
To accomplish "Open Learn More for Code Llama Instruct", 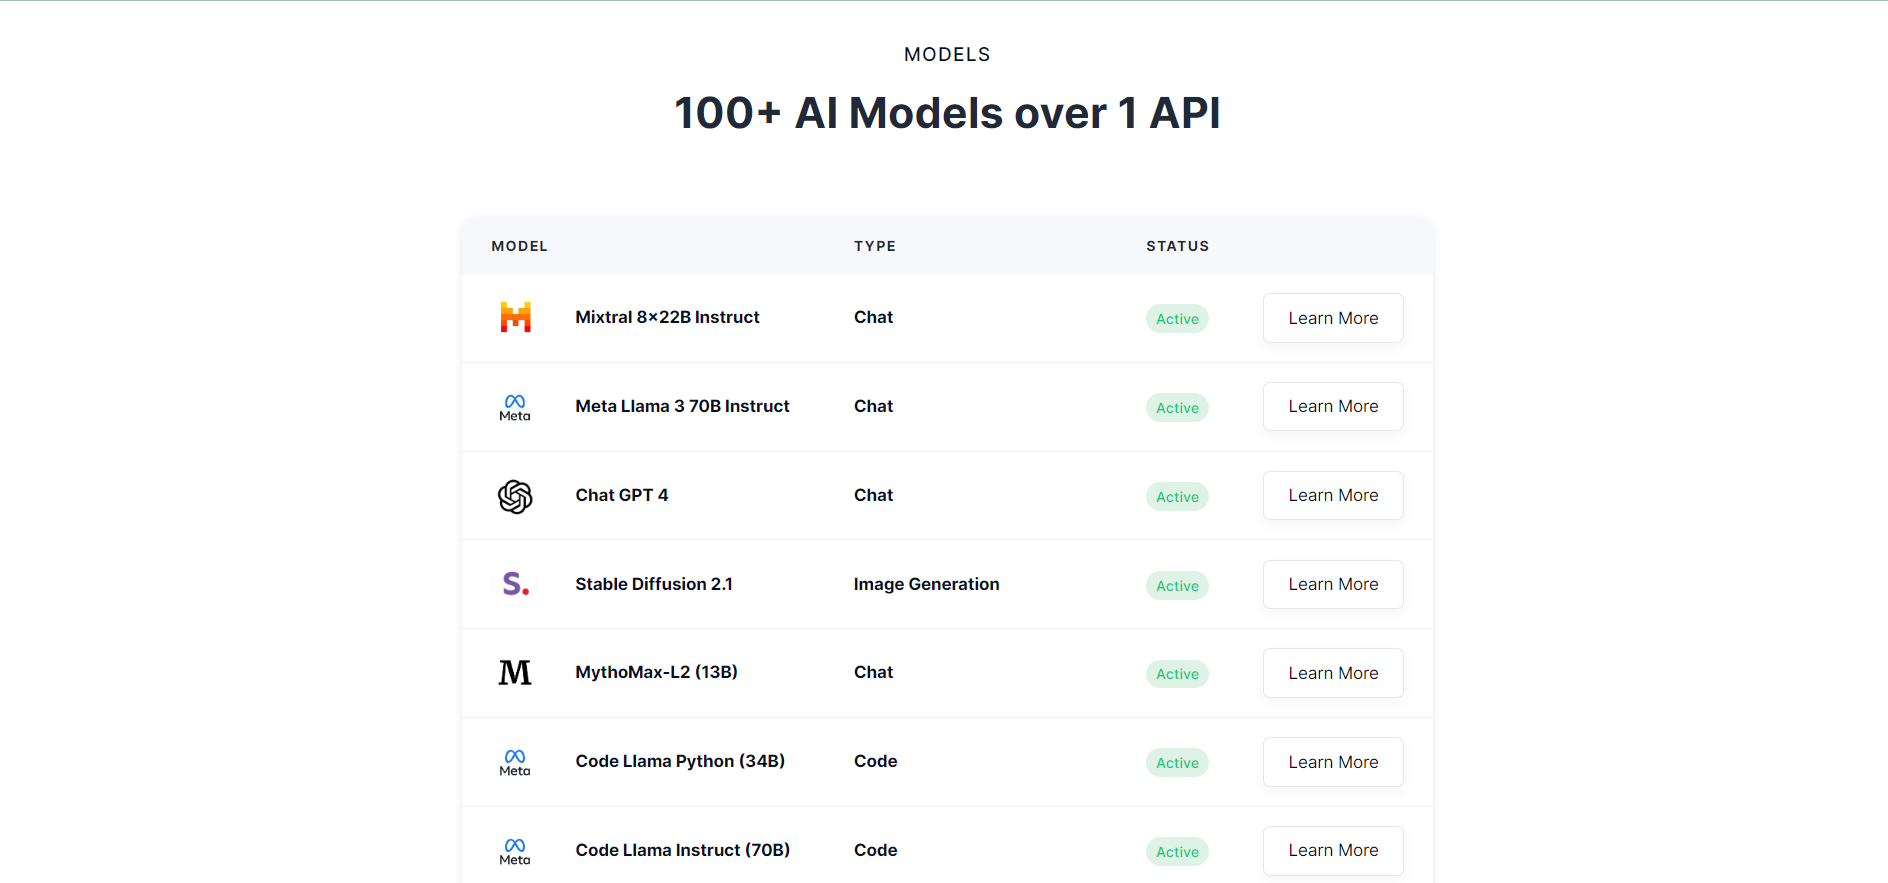I will (x=1332, y=851).
